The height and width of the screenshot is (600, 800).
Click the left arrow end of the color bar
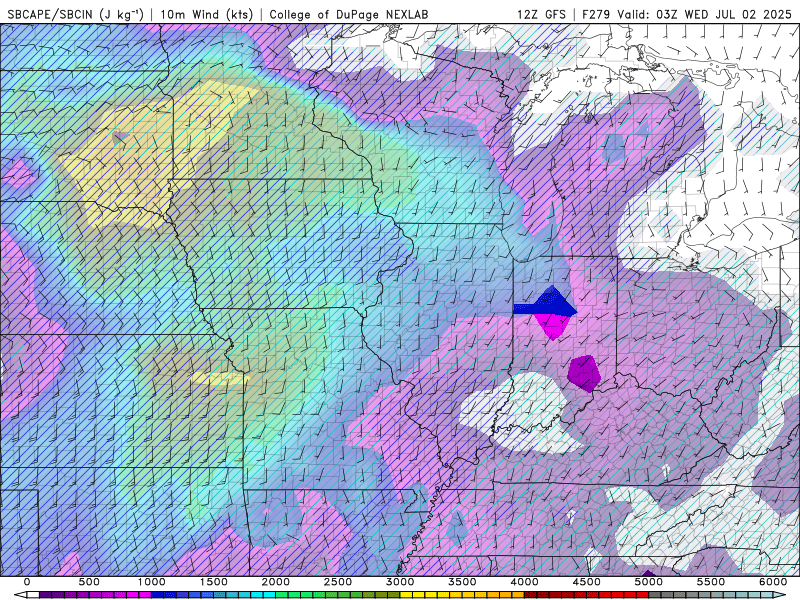pos(20,595)
